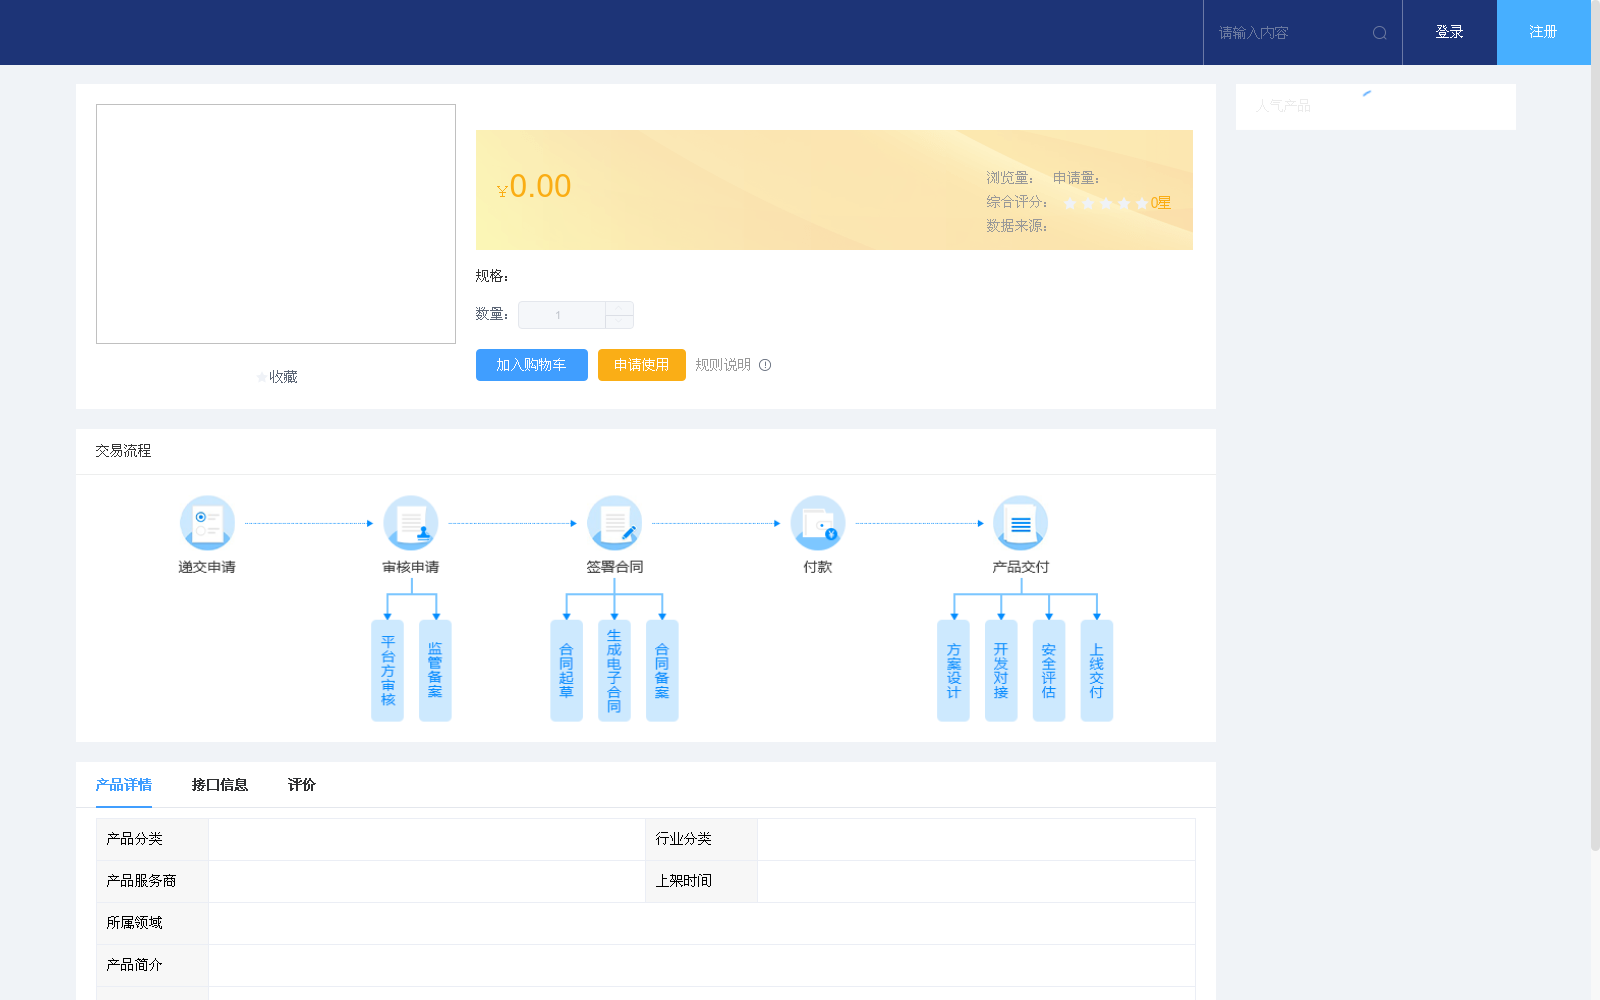
Task: Click the 付款 wallet icon
Action: tap(818, 523)
